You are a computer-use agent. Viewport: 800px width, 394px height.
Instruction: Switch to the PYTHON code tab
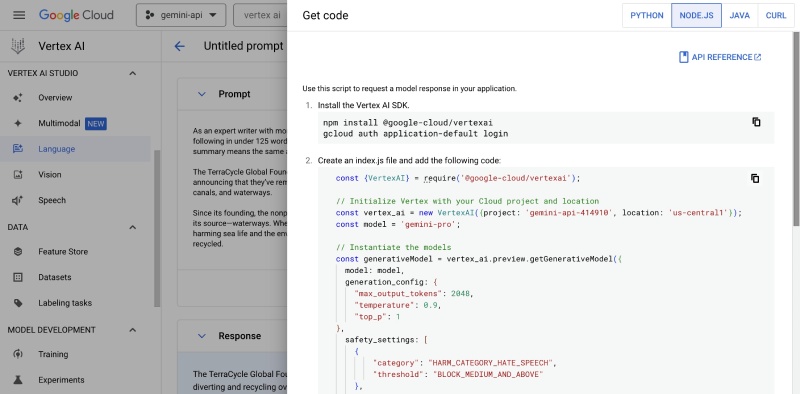click(x=647, y=15)
